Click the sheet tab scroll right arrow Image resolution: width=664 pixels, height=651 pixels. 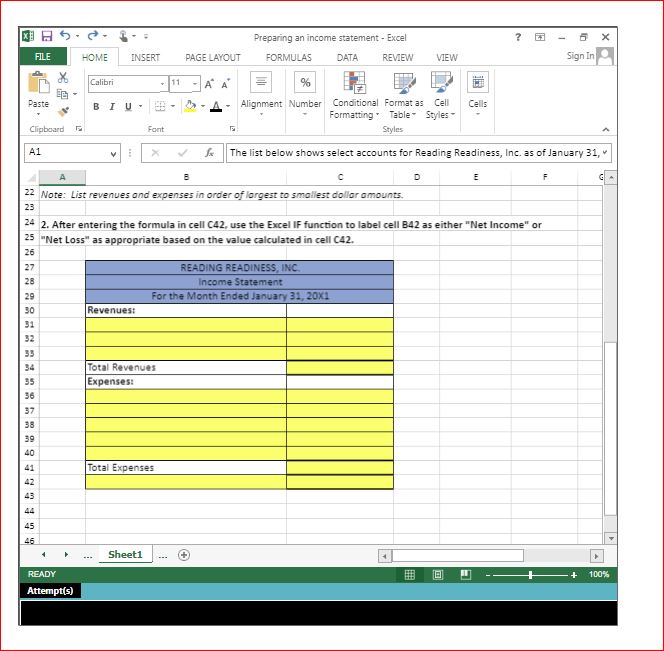[x=66, y=554]
